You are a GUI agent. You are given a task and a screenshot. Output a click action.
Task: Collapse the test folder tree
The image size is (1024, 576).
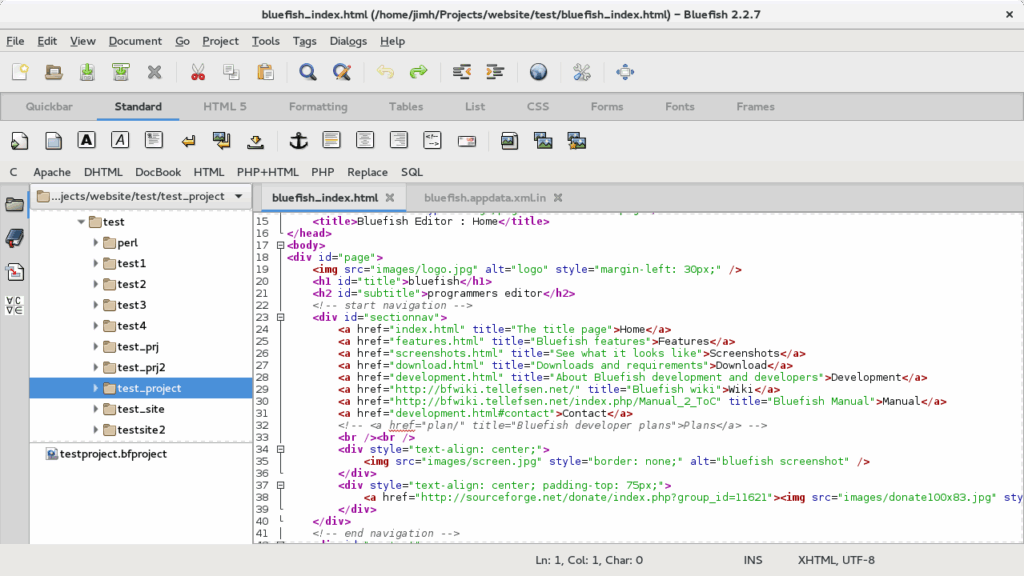pos(82,221)
